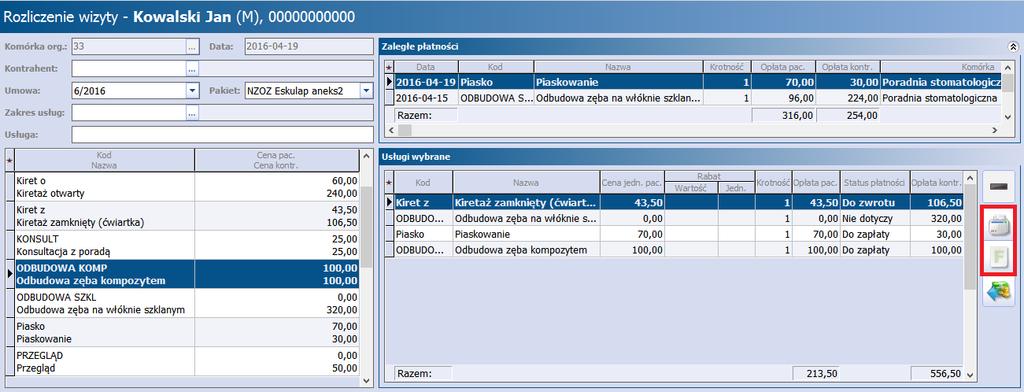The height and width of the screenshot is (392, 1024).
Task: Open the Pakiet dropdown list
Action: click(x=366, y=91)
